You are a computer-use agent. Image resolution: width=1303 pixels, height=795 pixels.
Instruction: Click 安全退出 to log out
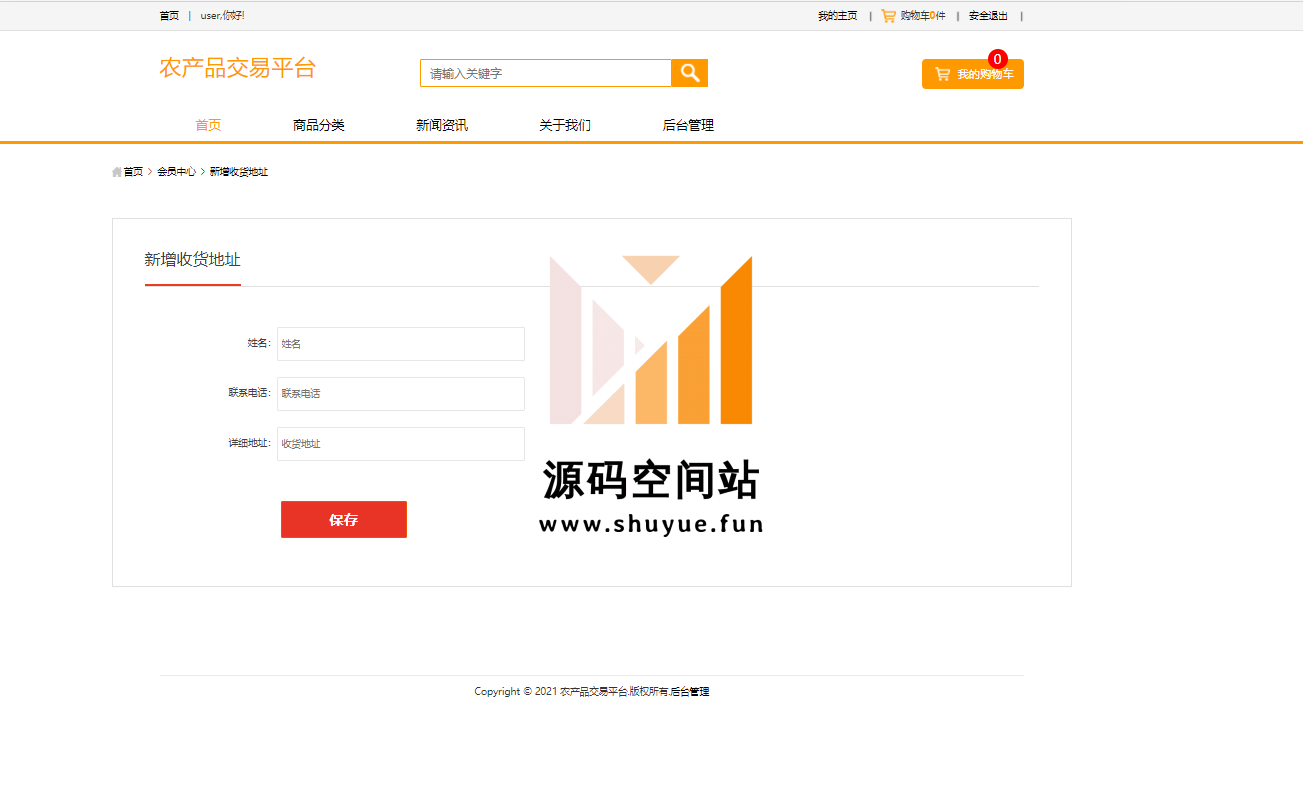pos(988,16)
